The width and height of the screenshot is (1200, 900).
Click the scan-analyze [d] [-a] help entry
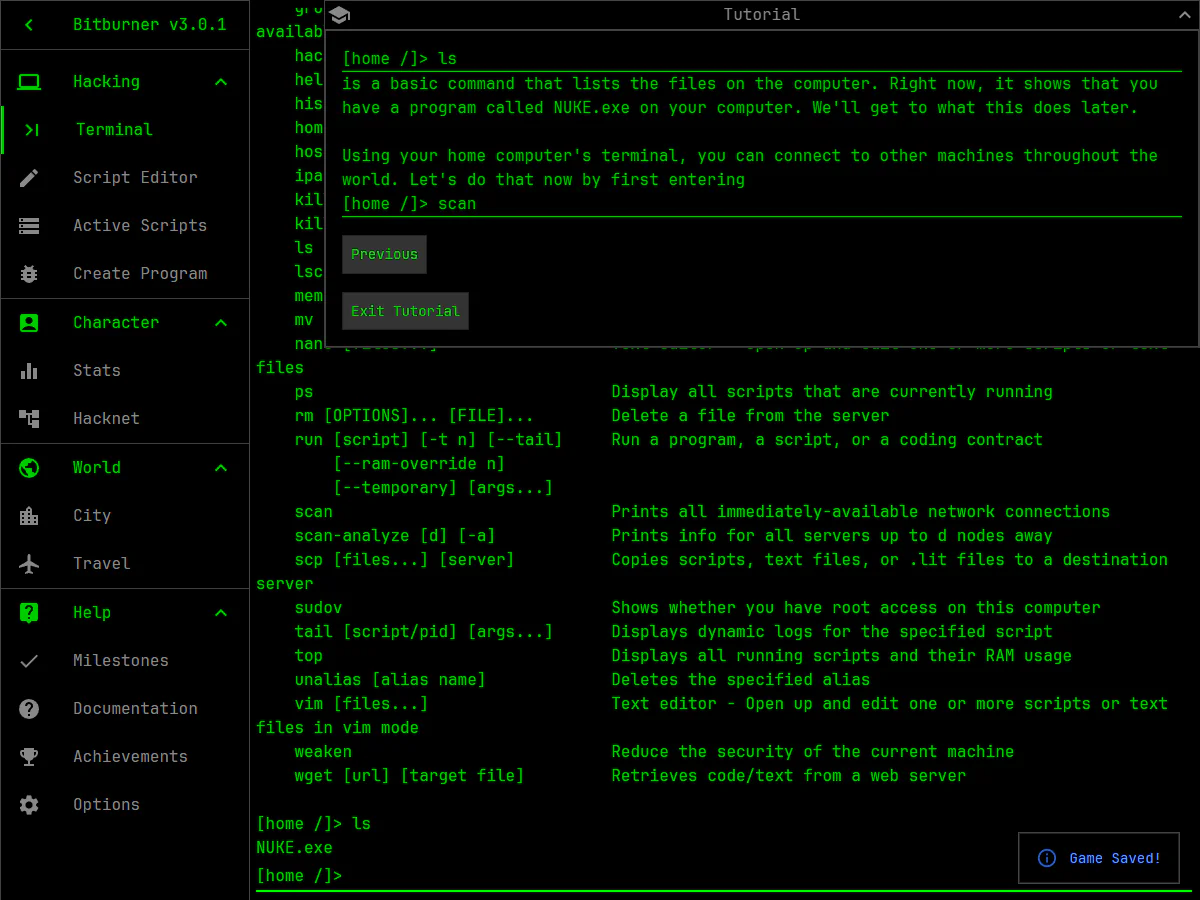[x=395, y=536]
